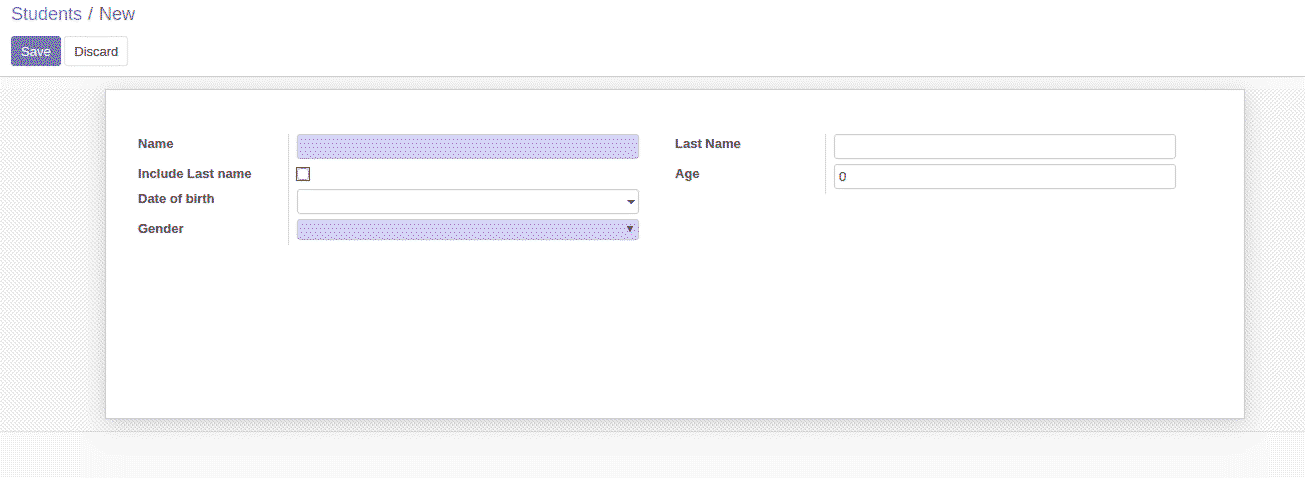Click the New breadcrumb text

117,14
